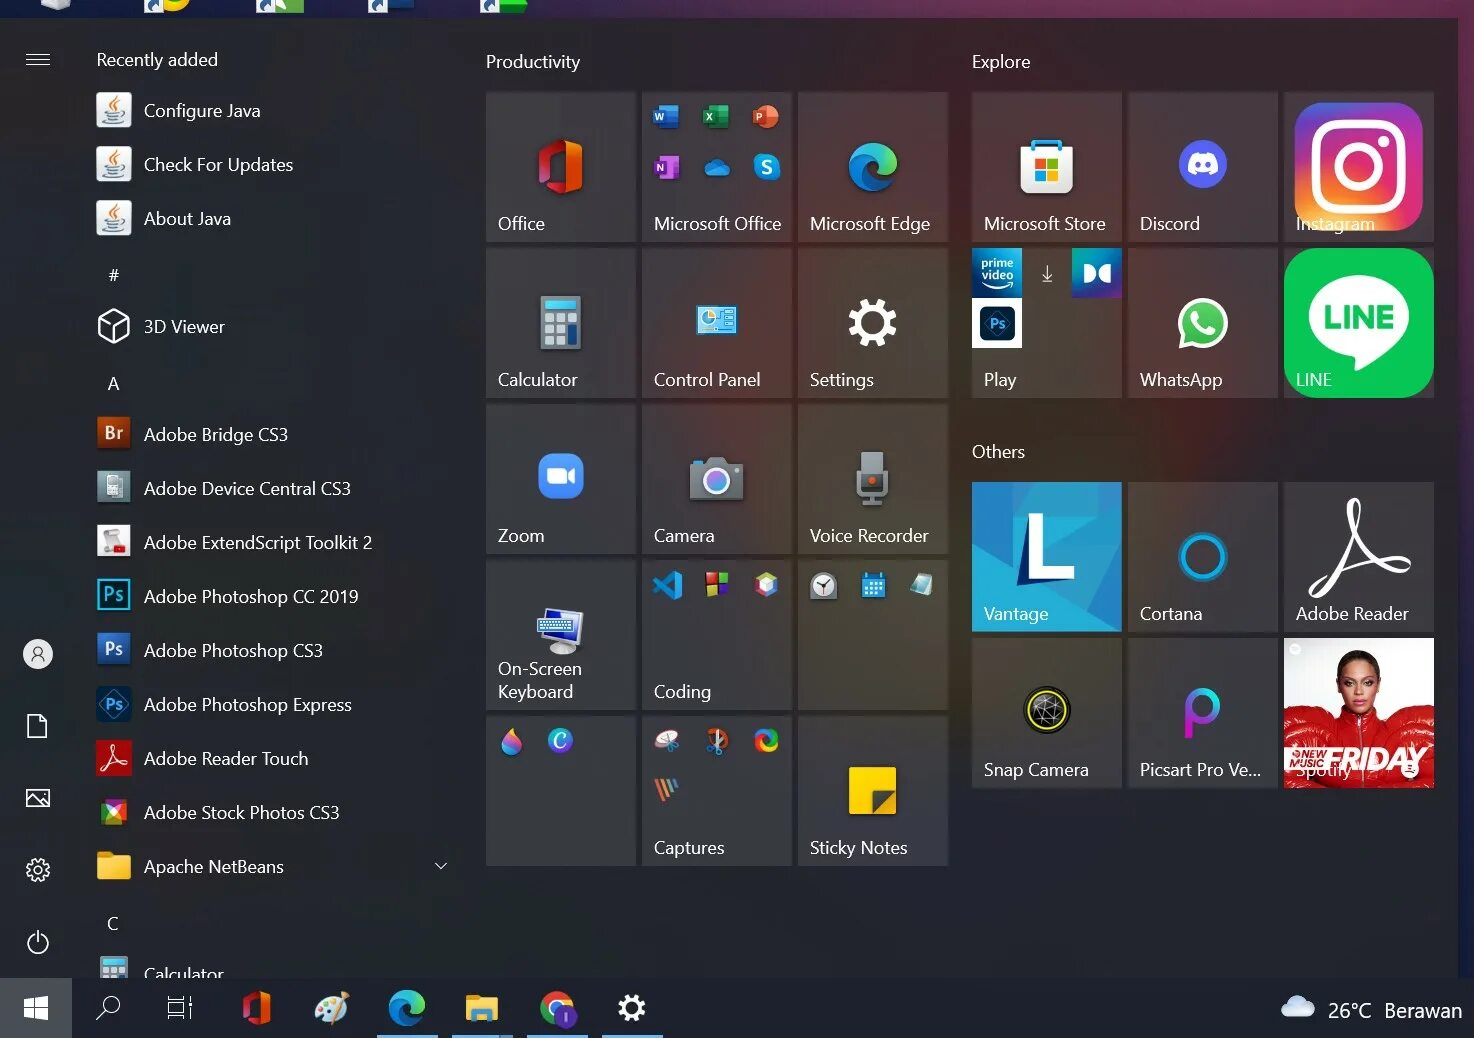The width and height of the screenshot is (1474, 1038).
Task: Jump to letter A section header
Action: pos(113,384)
